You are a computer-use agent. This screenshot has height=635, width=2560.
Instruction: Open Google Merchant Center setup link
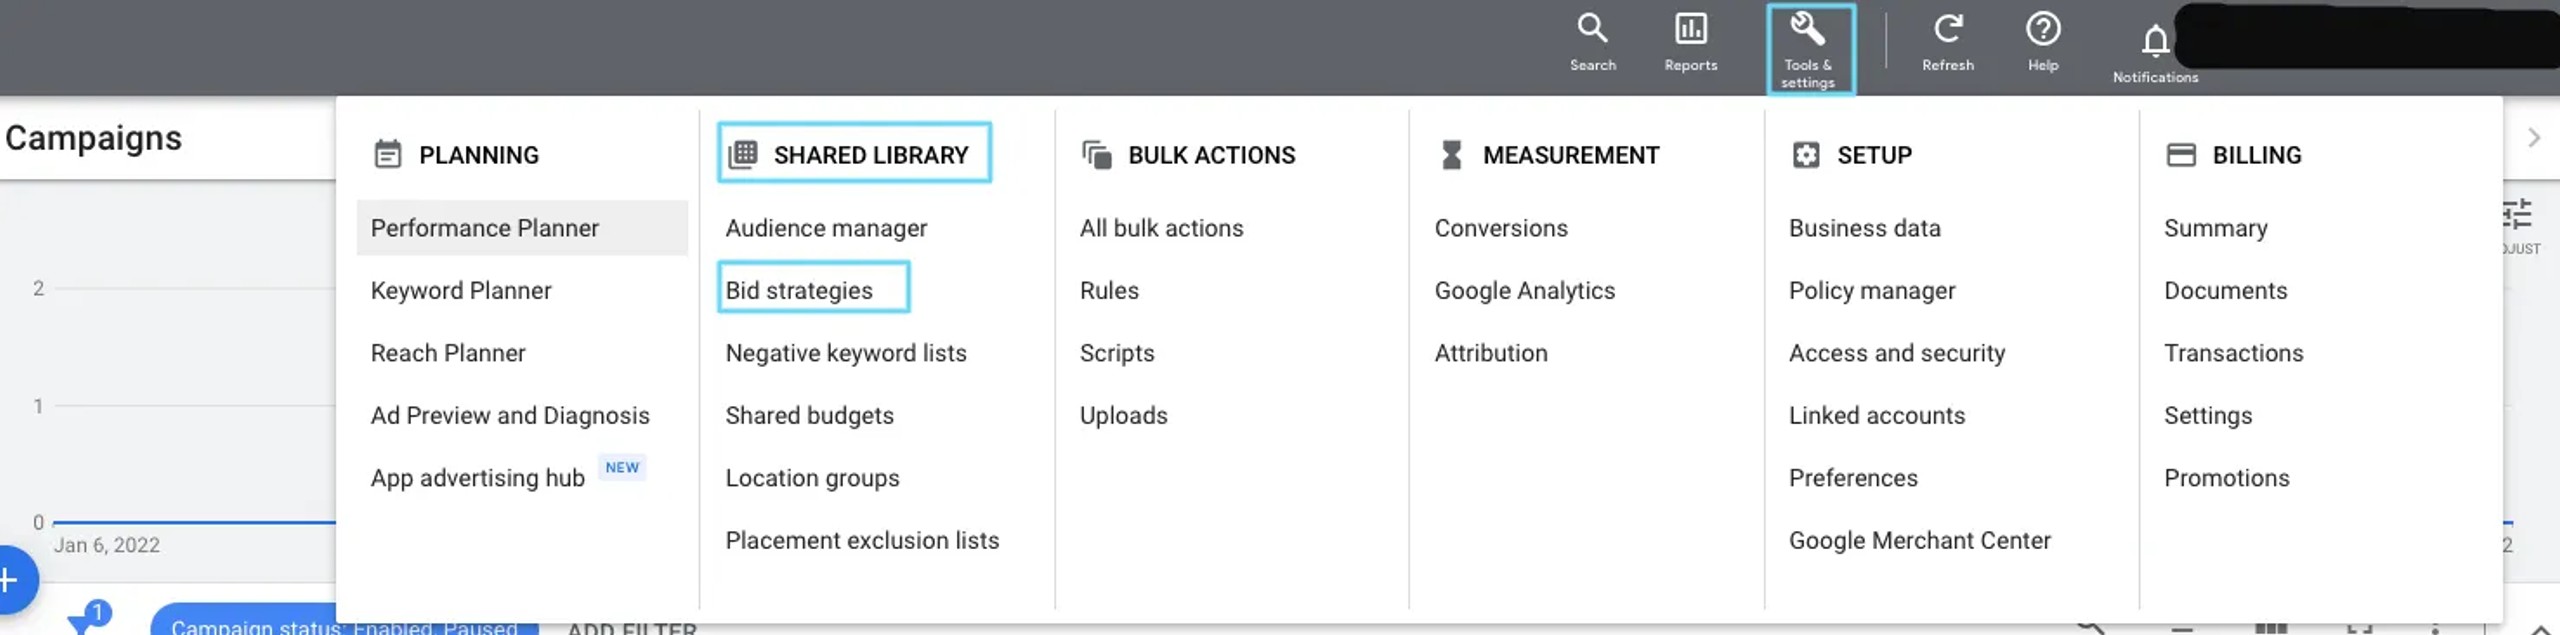[x=1919, y=541]
